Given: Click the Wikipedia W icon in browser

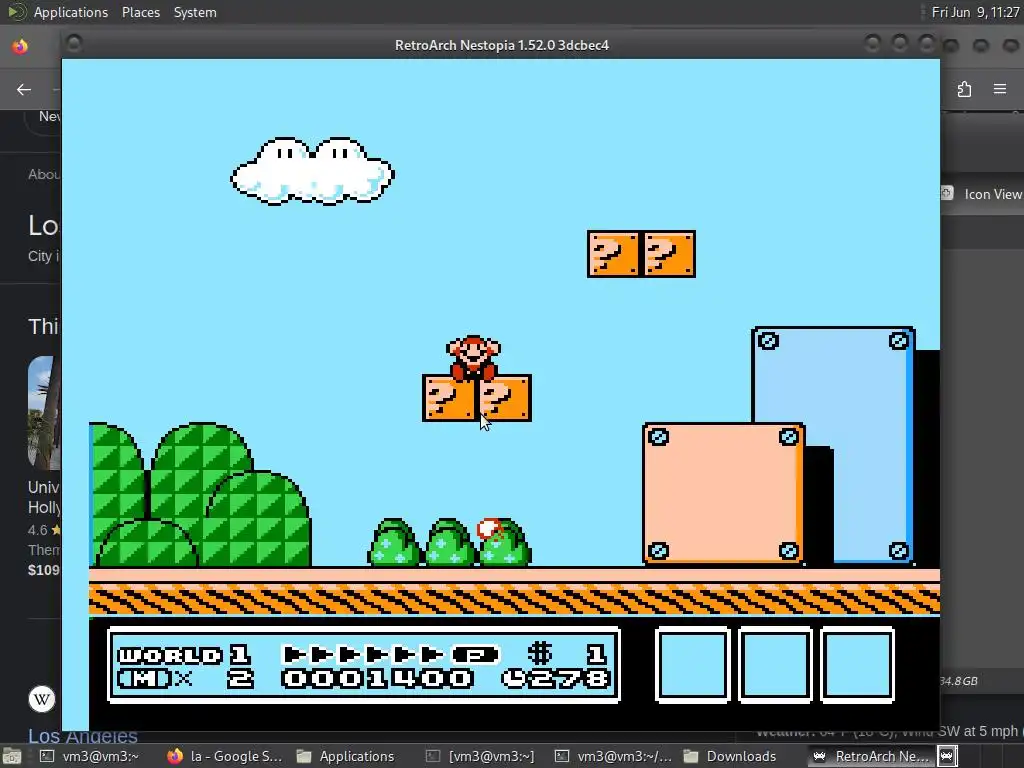Looking at the screenshot, I should (42, 699).
